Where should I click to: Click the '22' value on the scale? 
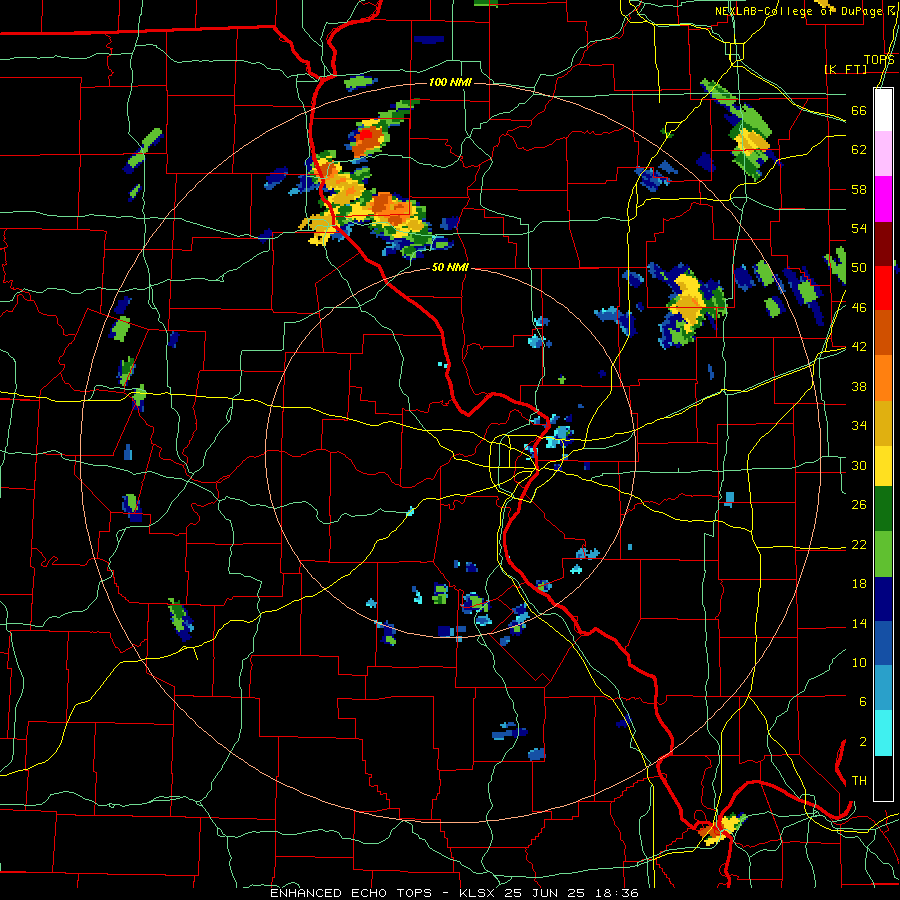[x=859, y=544]
